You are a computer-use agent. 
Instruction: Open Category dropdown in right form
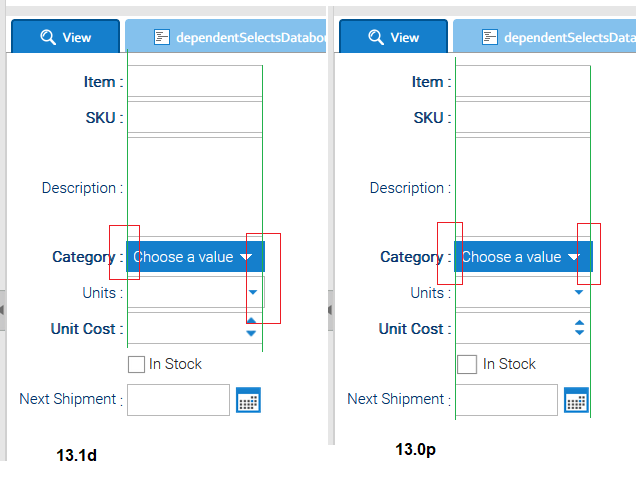pyautogui.click(x=523, y=256)
